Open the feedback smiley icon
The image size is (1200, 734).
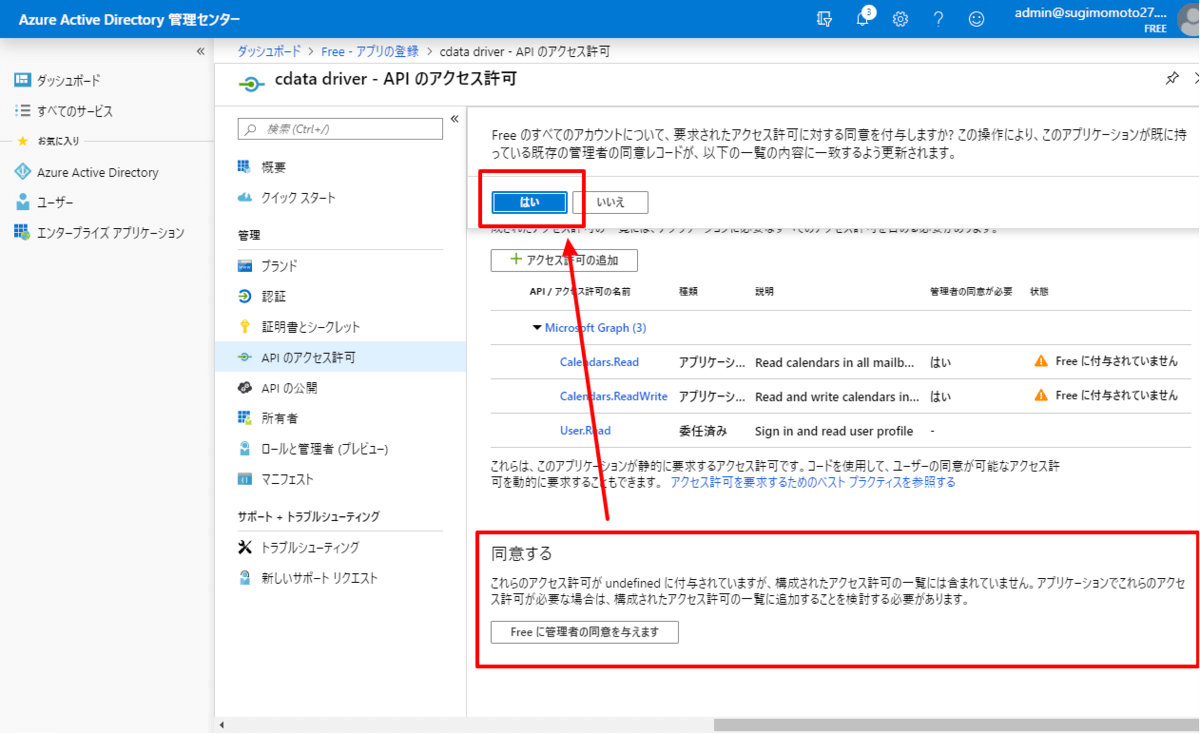click(x=976, y=19)
